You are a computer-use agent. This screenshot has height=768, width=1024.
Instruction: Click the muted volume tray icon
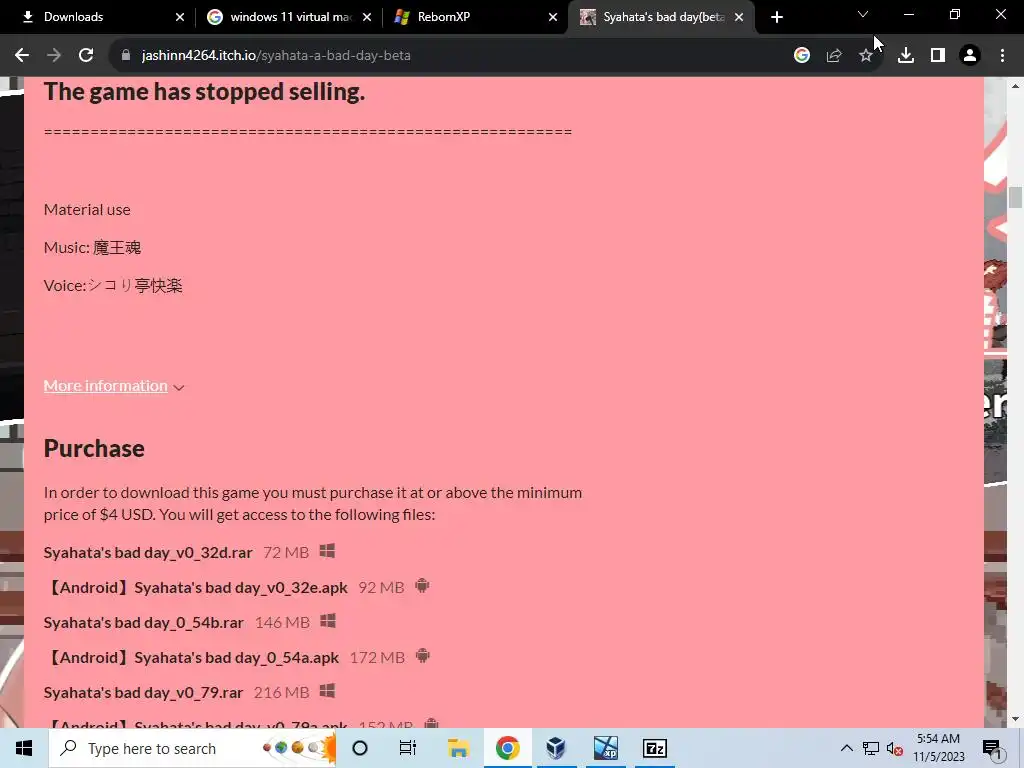click(x=895, y=748)
